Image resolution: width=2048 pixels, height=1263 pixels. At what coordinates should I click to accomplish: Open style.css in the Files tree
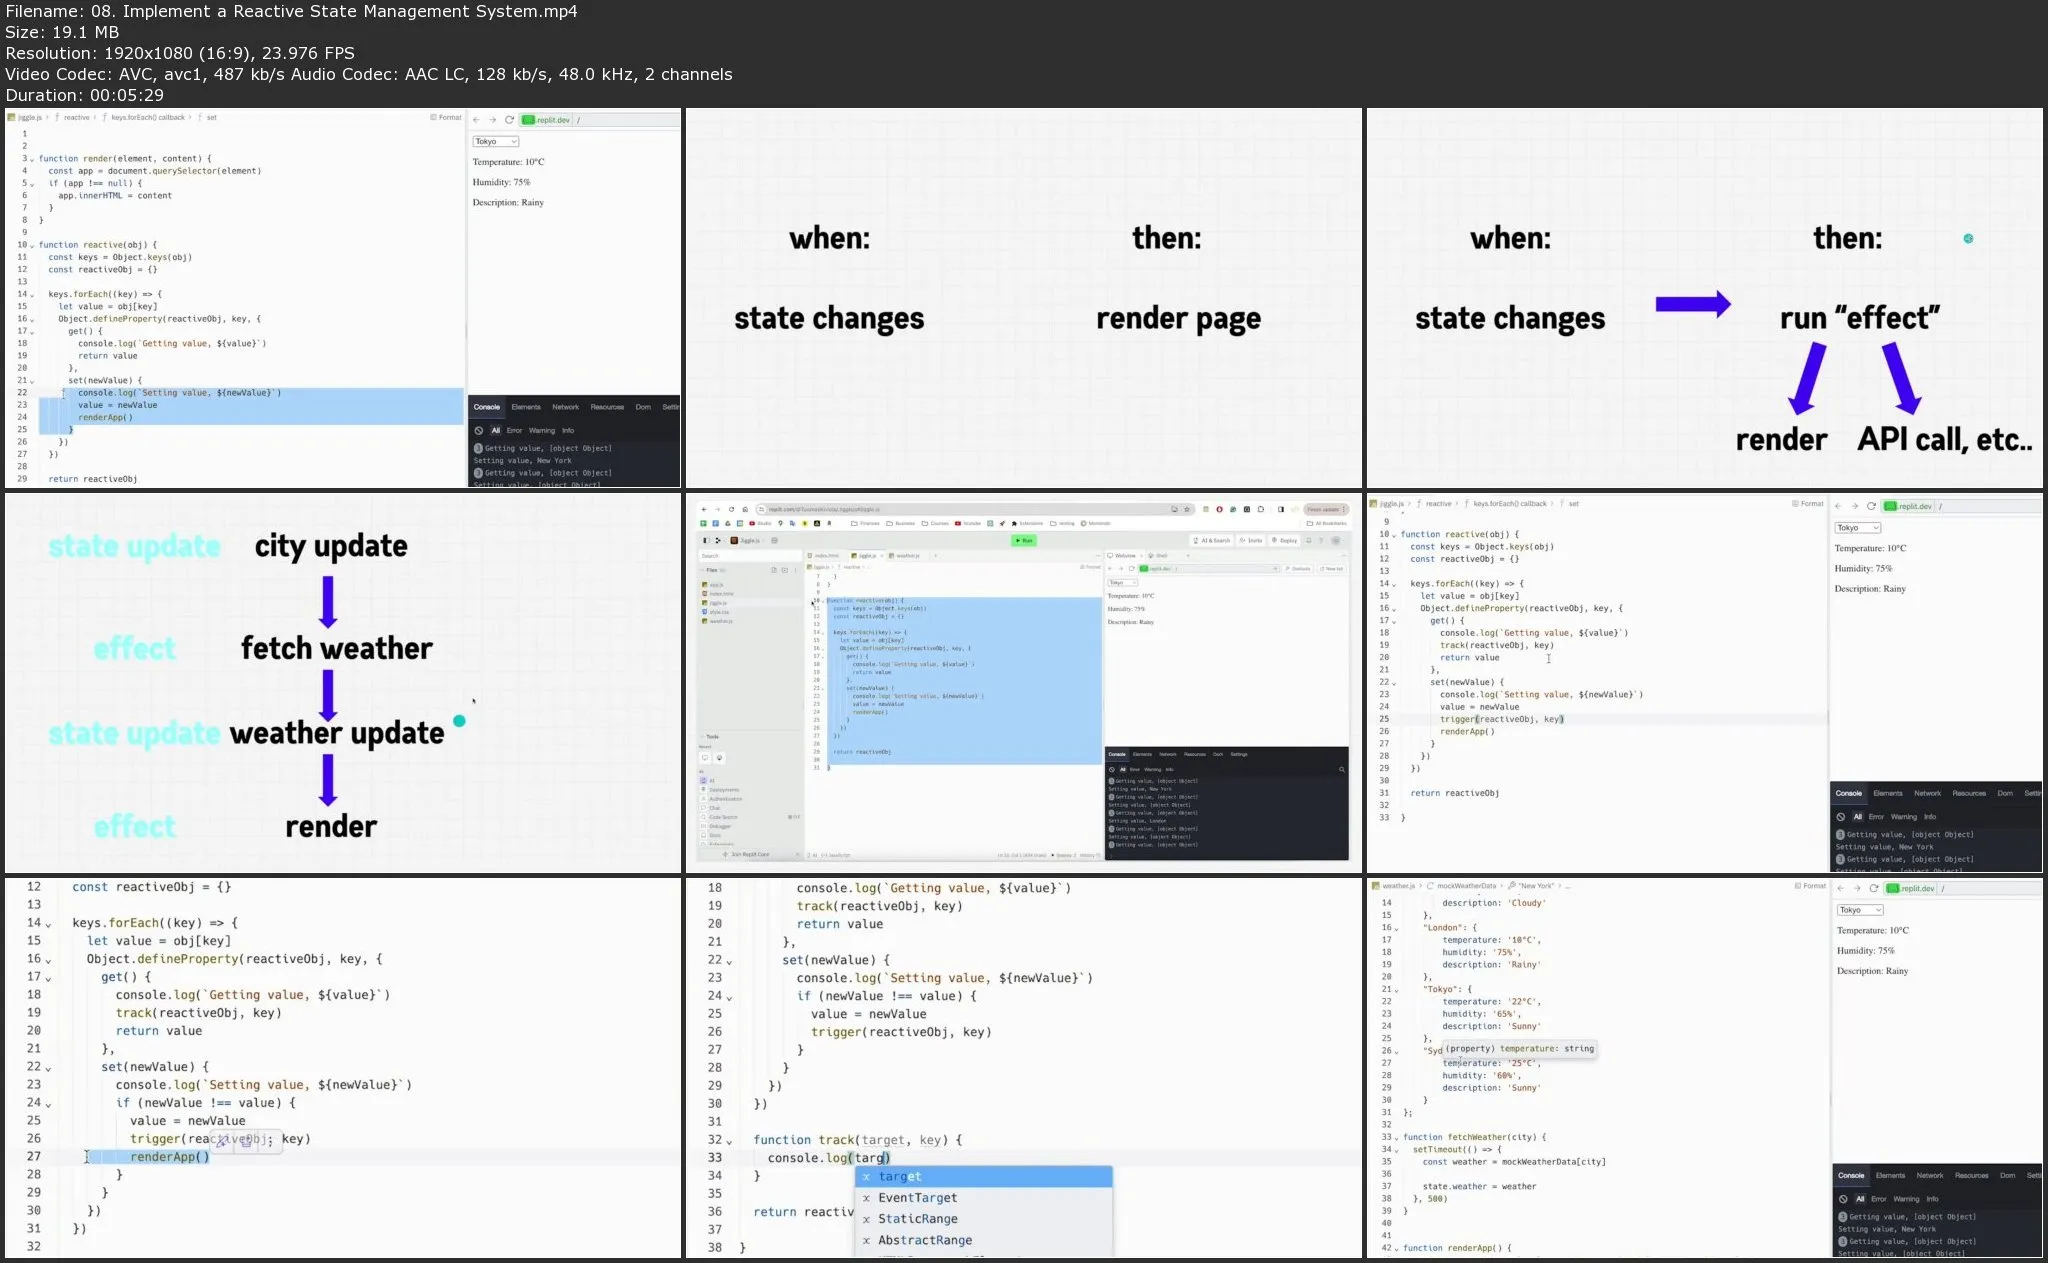pyautogui.click(x=718, y=612)
